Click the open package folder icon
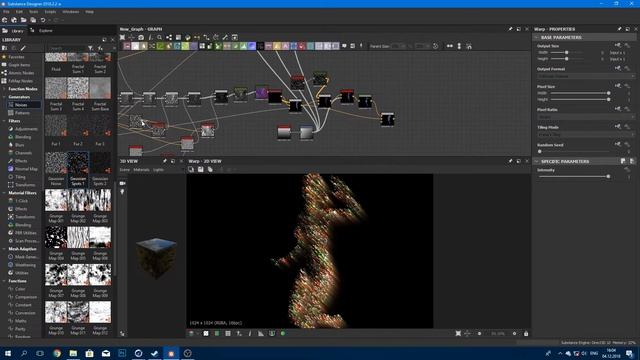 (x=23, y=20)
